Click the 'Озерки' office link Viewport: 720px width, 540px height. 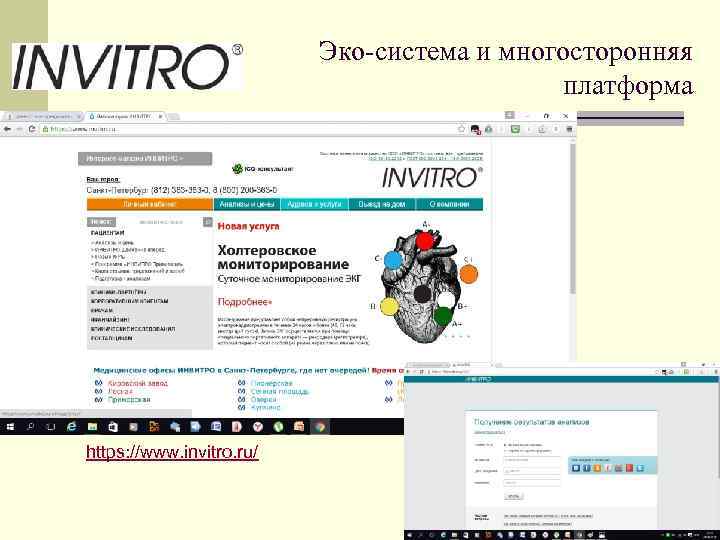tap(264, 399)
